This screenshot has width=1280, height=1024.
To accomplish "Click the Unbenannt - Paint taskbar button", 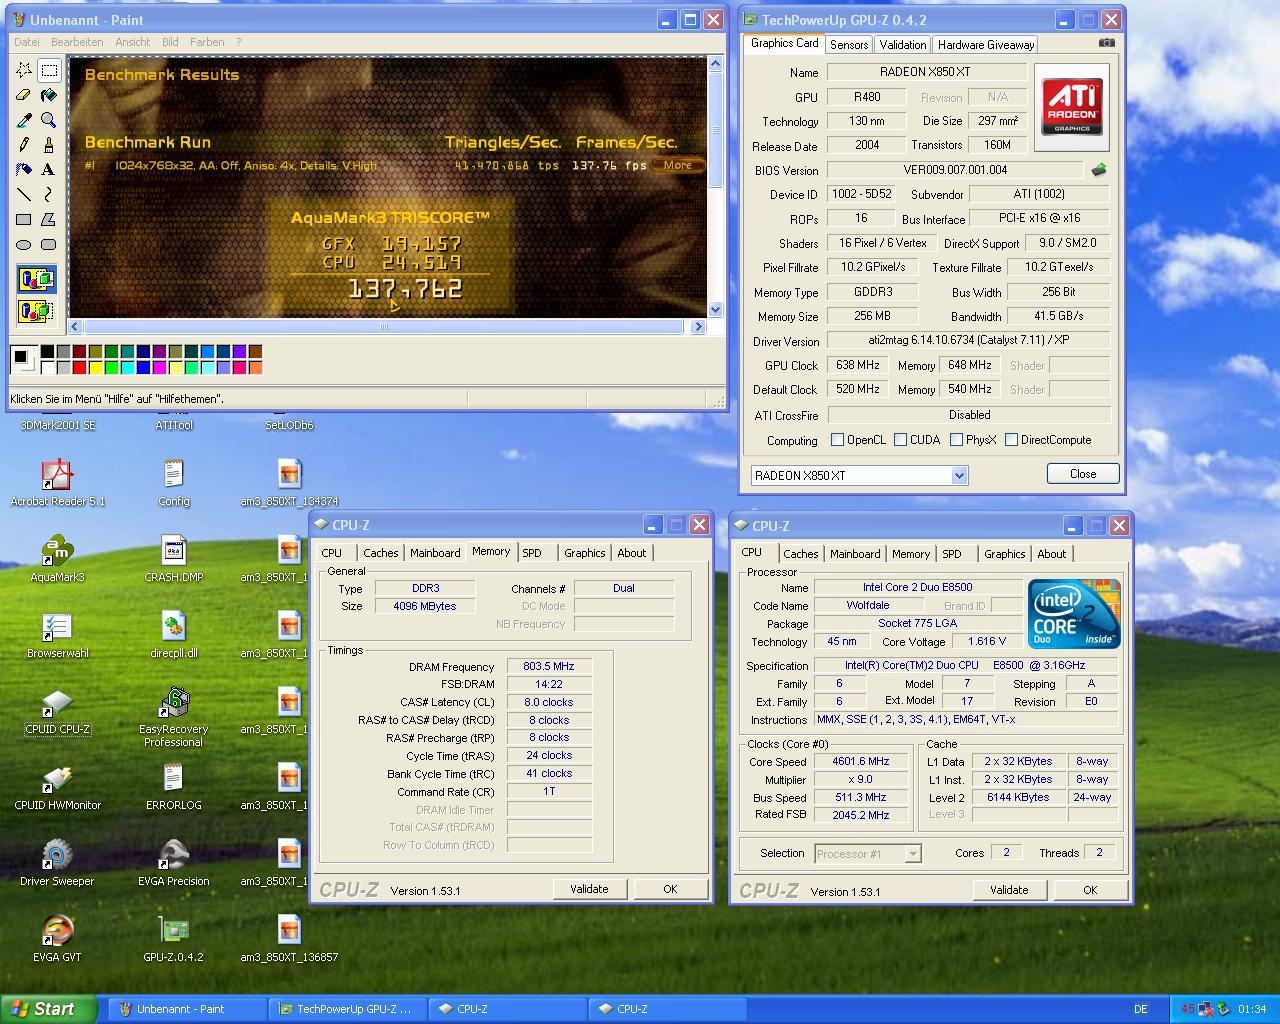I will 188,1009.
